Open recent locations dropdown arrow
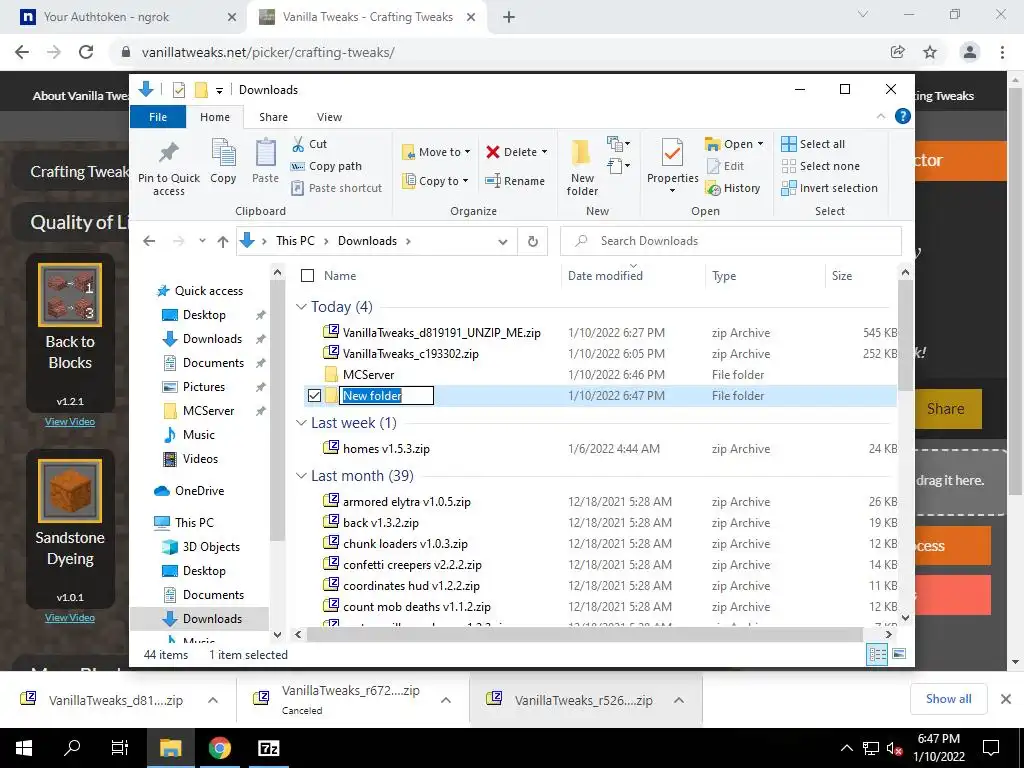The image size is (1024, 768). tap(202, 241)
